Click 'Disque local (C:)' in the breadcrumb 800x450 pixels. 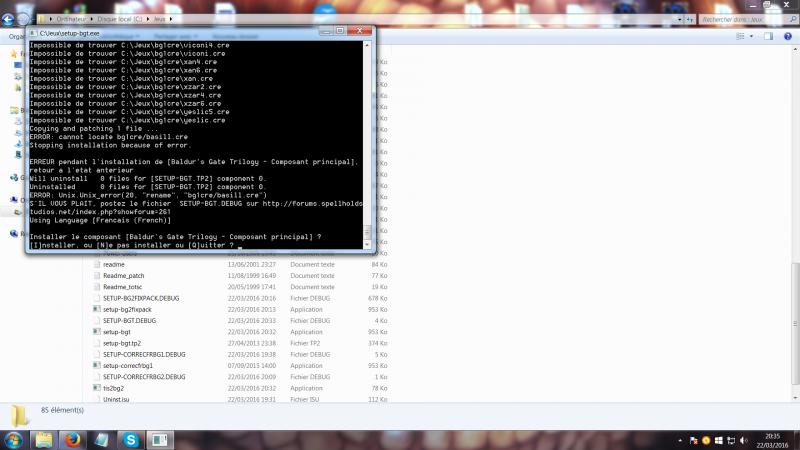click(120, 19)
